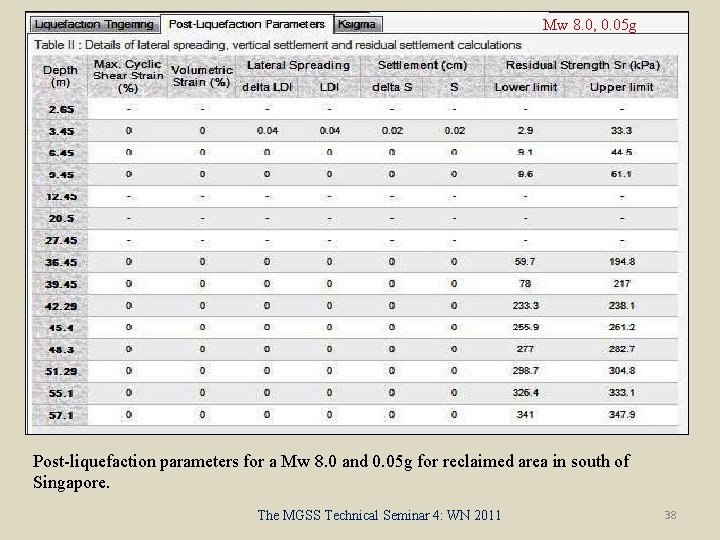The width and height of the screenshot is (720, 540).
Task: Click the upper limit value 217
Action: click(x=622, y=284)
